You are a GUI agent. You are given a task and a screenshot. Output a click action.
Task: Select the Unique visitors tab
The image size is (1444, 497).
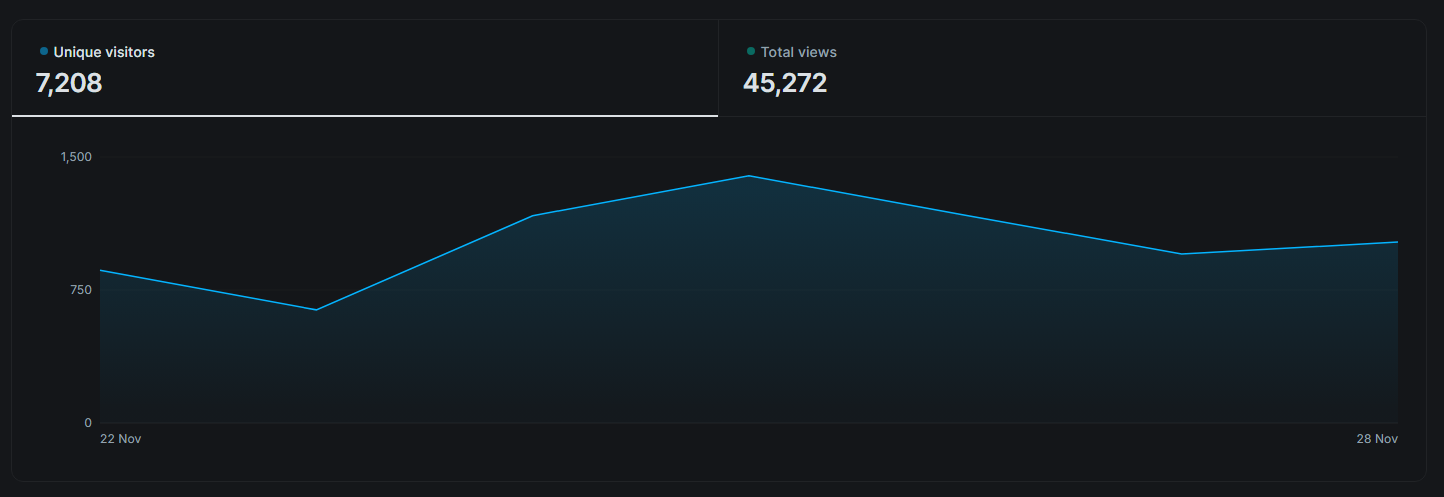tap(364, 68)
